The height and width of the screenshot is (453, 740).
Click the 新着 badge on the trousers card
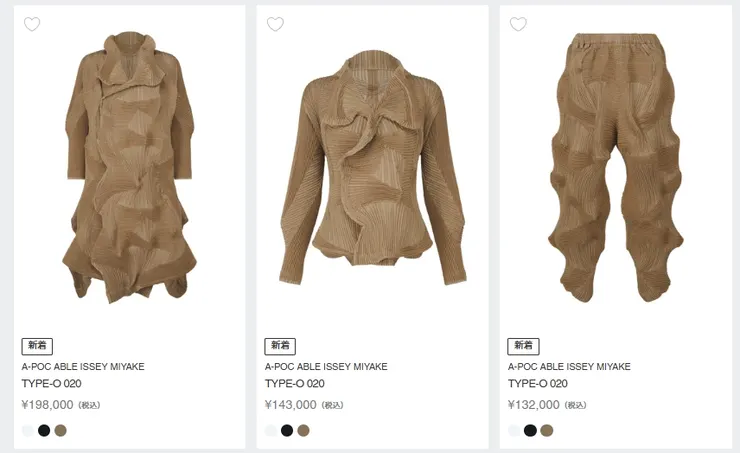point(523,346)
